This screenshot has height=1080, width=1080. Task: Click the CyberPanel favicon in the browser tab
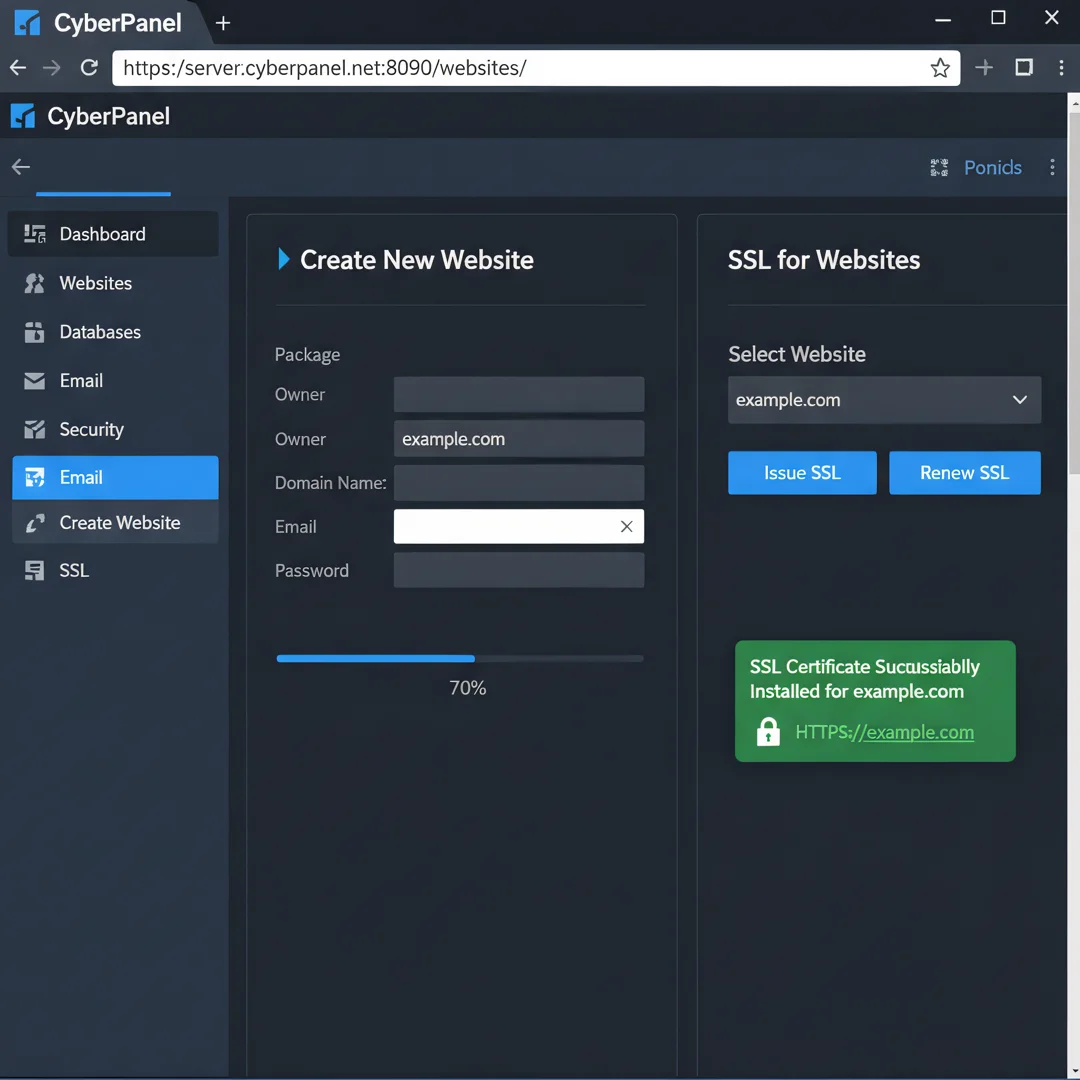tap(27, 23)
